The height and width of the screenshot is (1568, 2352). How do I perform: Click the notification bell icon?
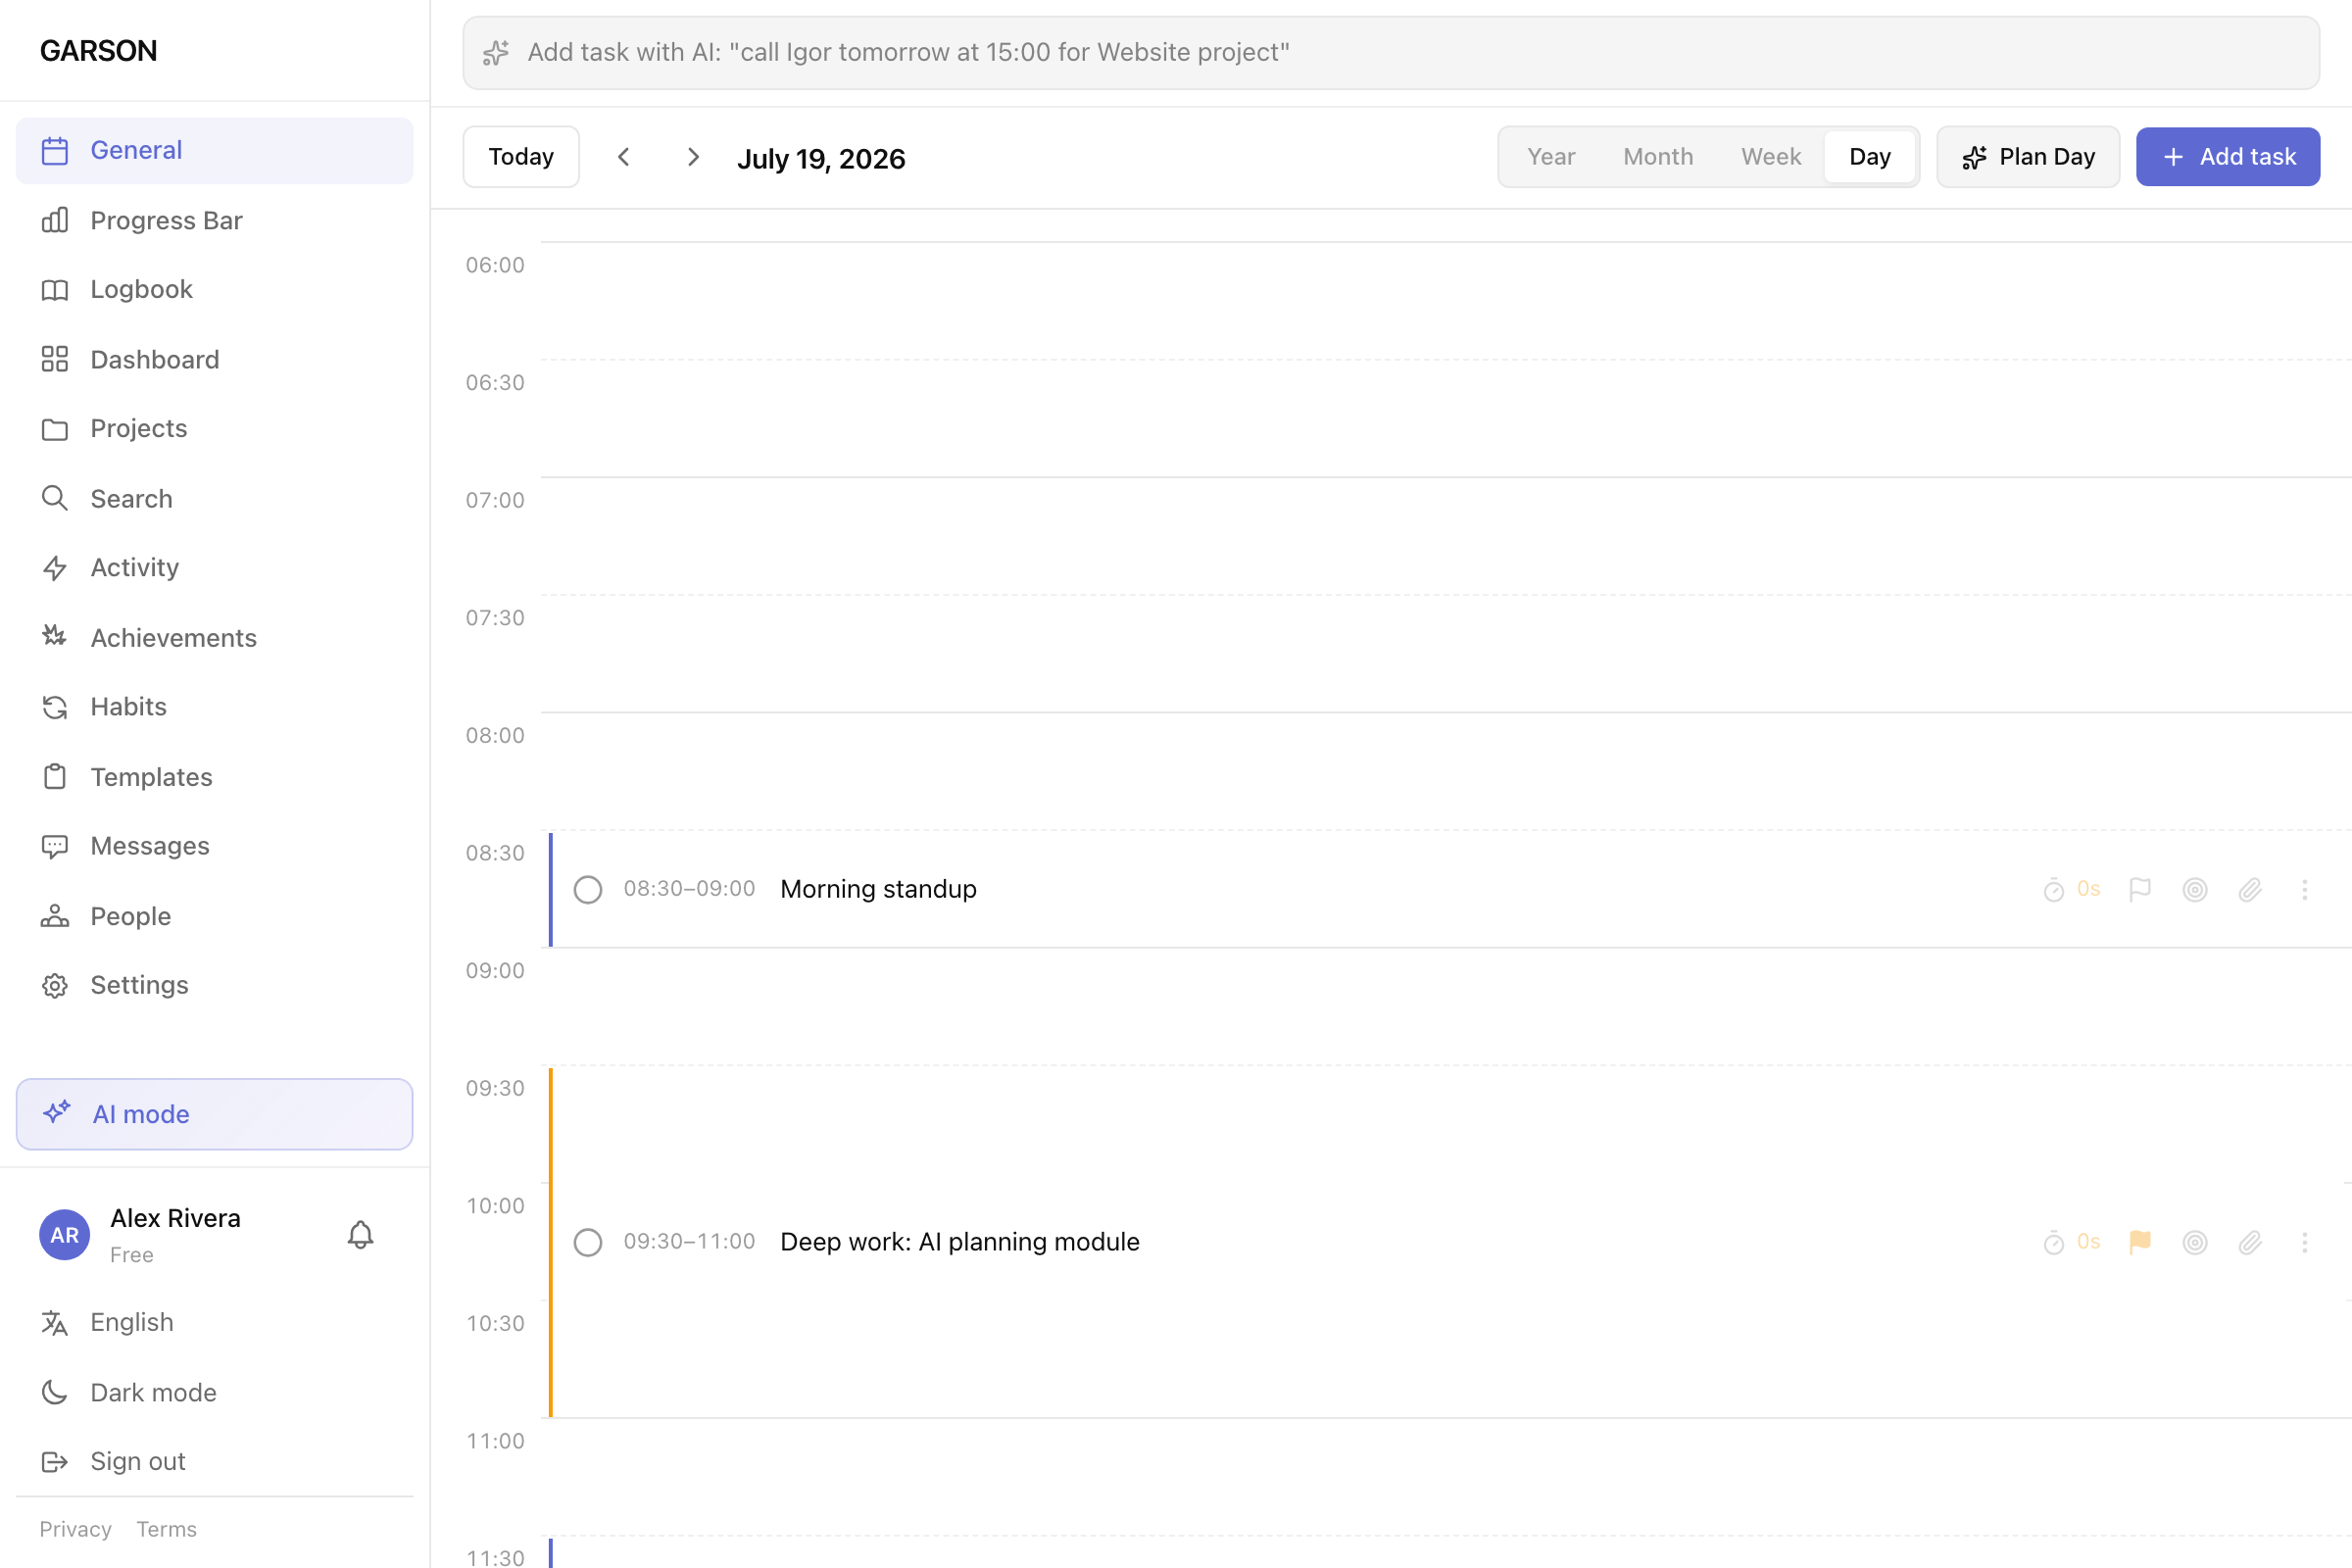coord(360,1235)
